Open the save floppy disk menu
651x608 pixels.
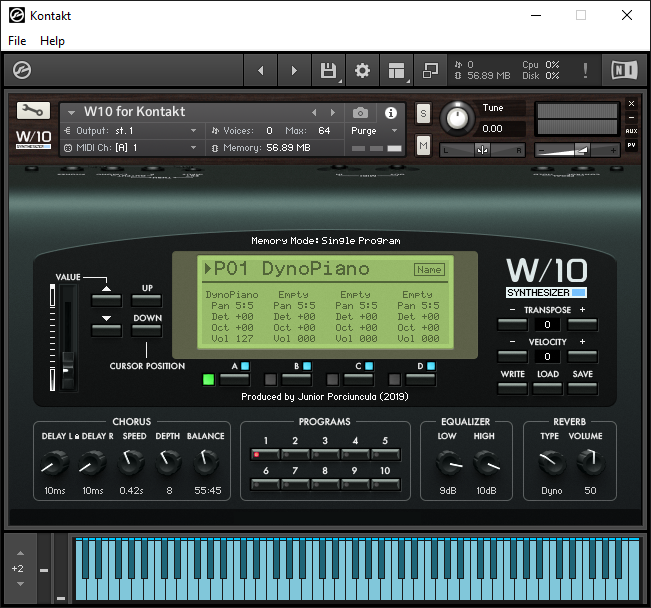click(328, 71)
